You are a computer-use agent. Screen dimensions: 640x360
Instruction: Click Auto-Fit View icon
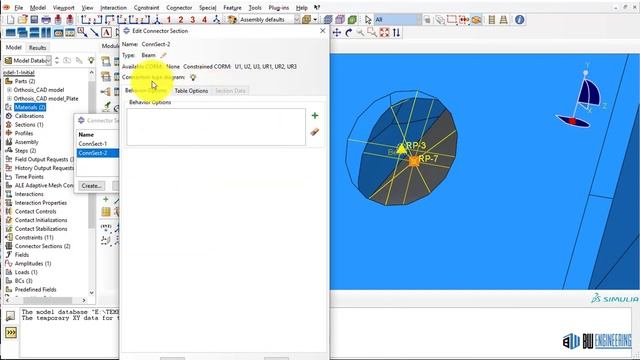(x=384, y=33)
